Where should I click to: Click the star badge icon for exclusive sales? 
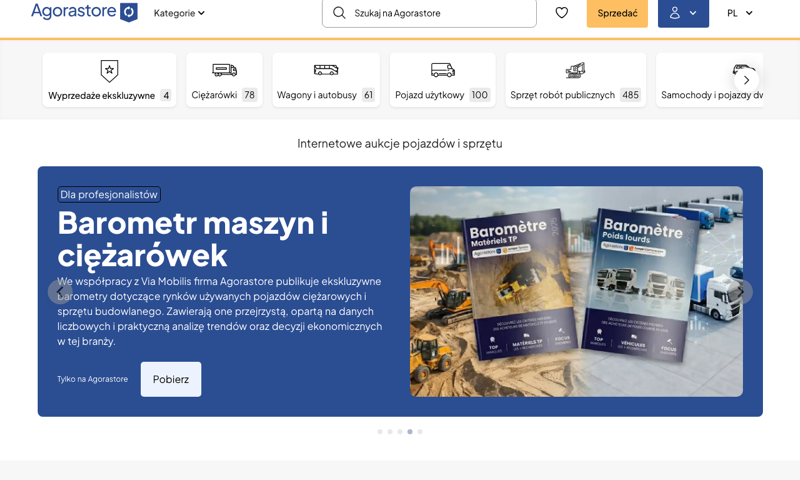[x=109, y=70]
